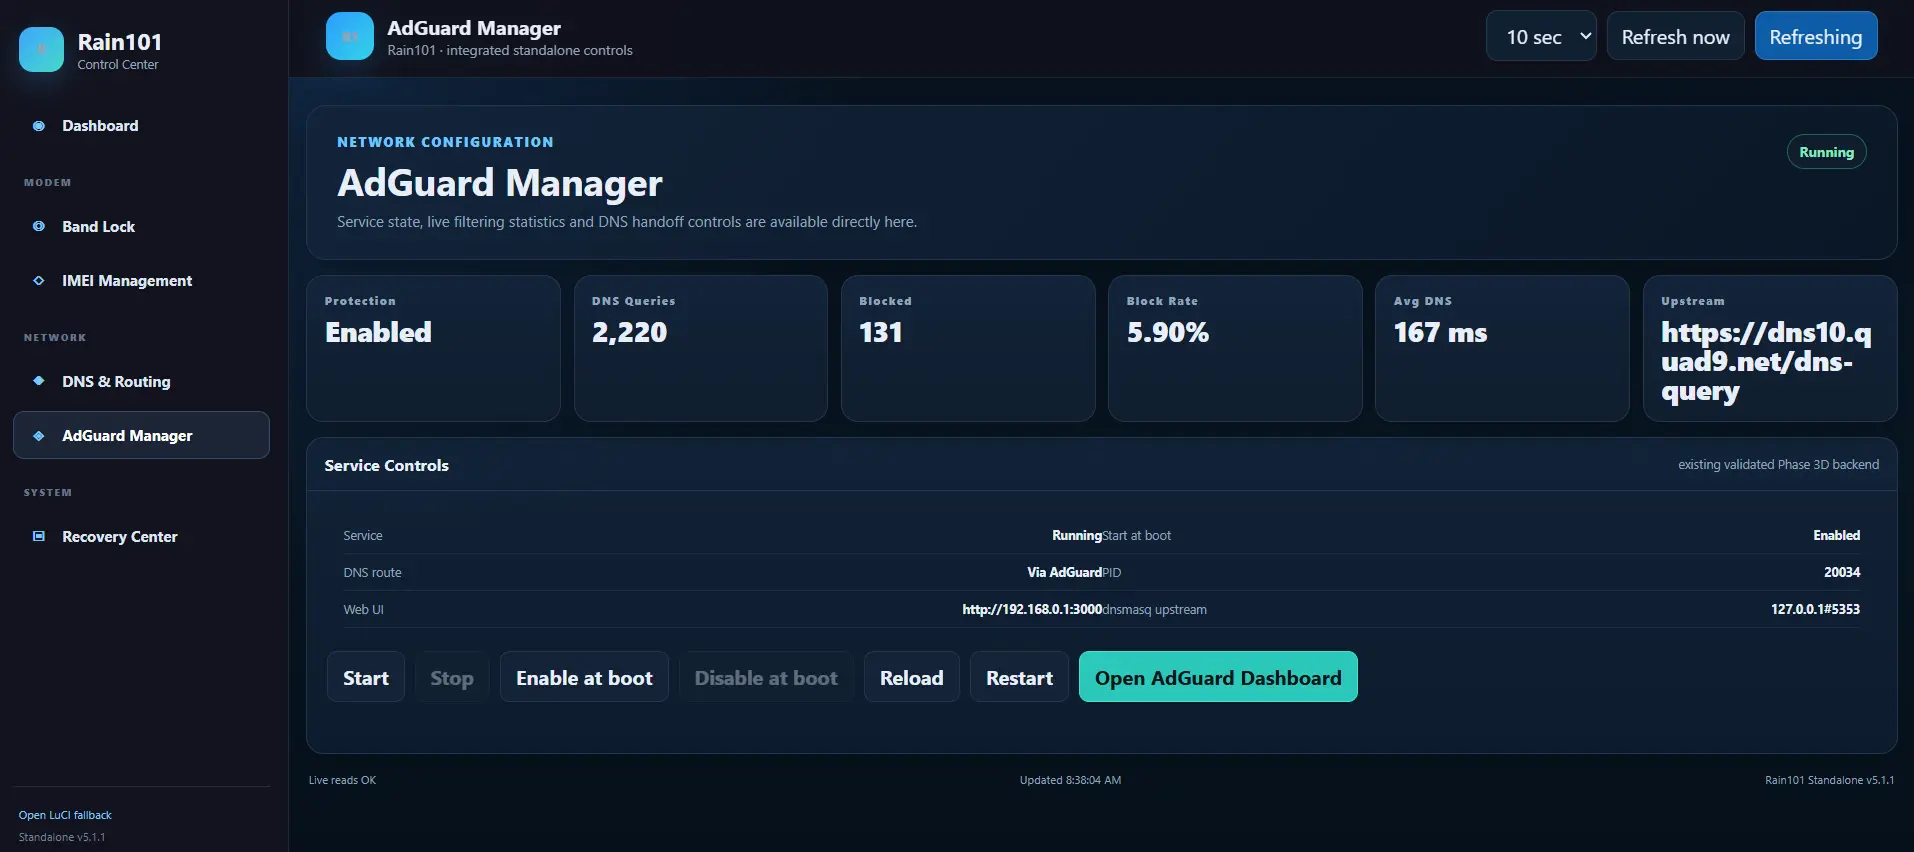Click the Running status badge
This screenshot has height=852, width=1914.
pyautogui.click(x=1826, y=152)
